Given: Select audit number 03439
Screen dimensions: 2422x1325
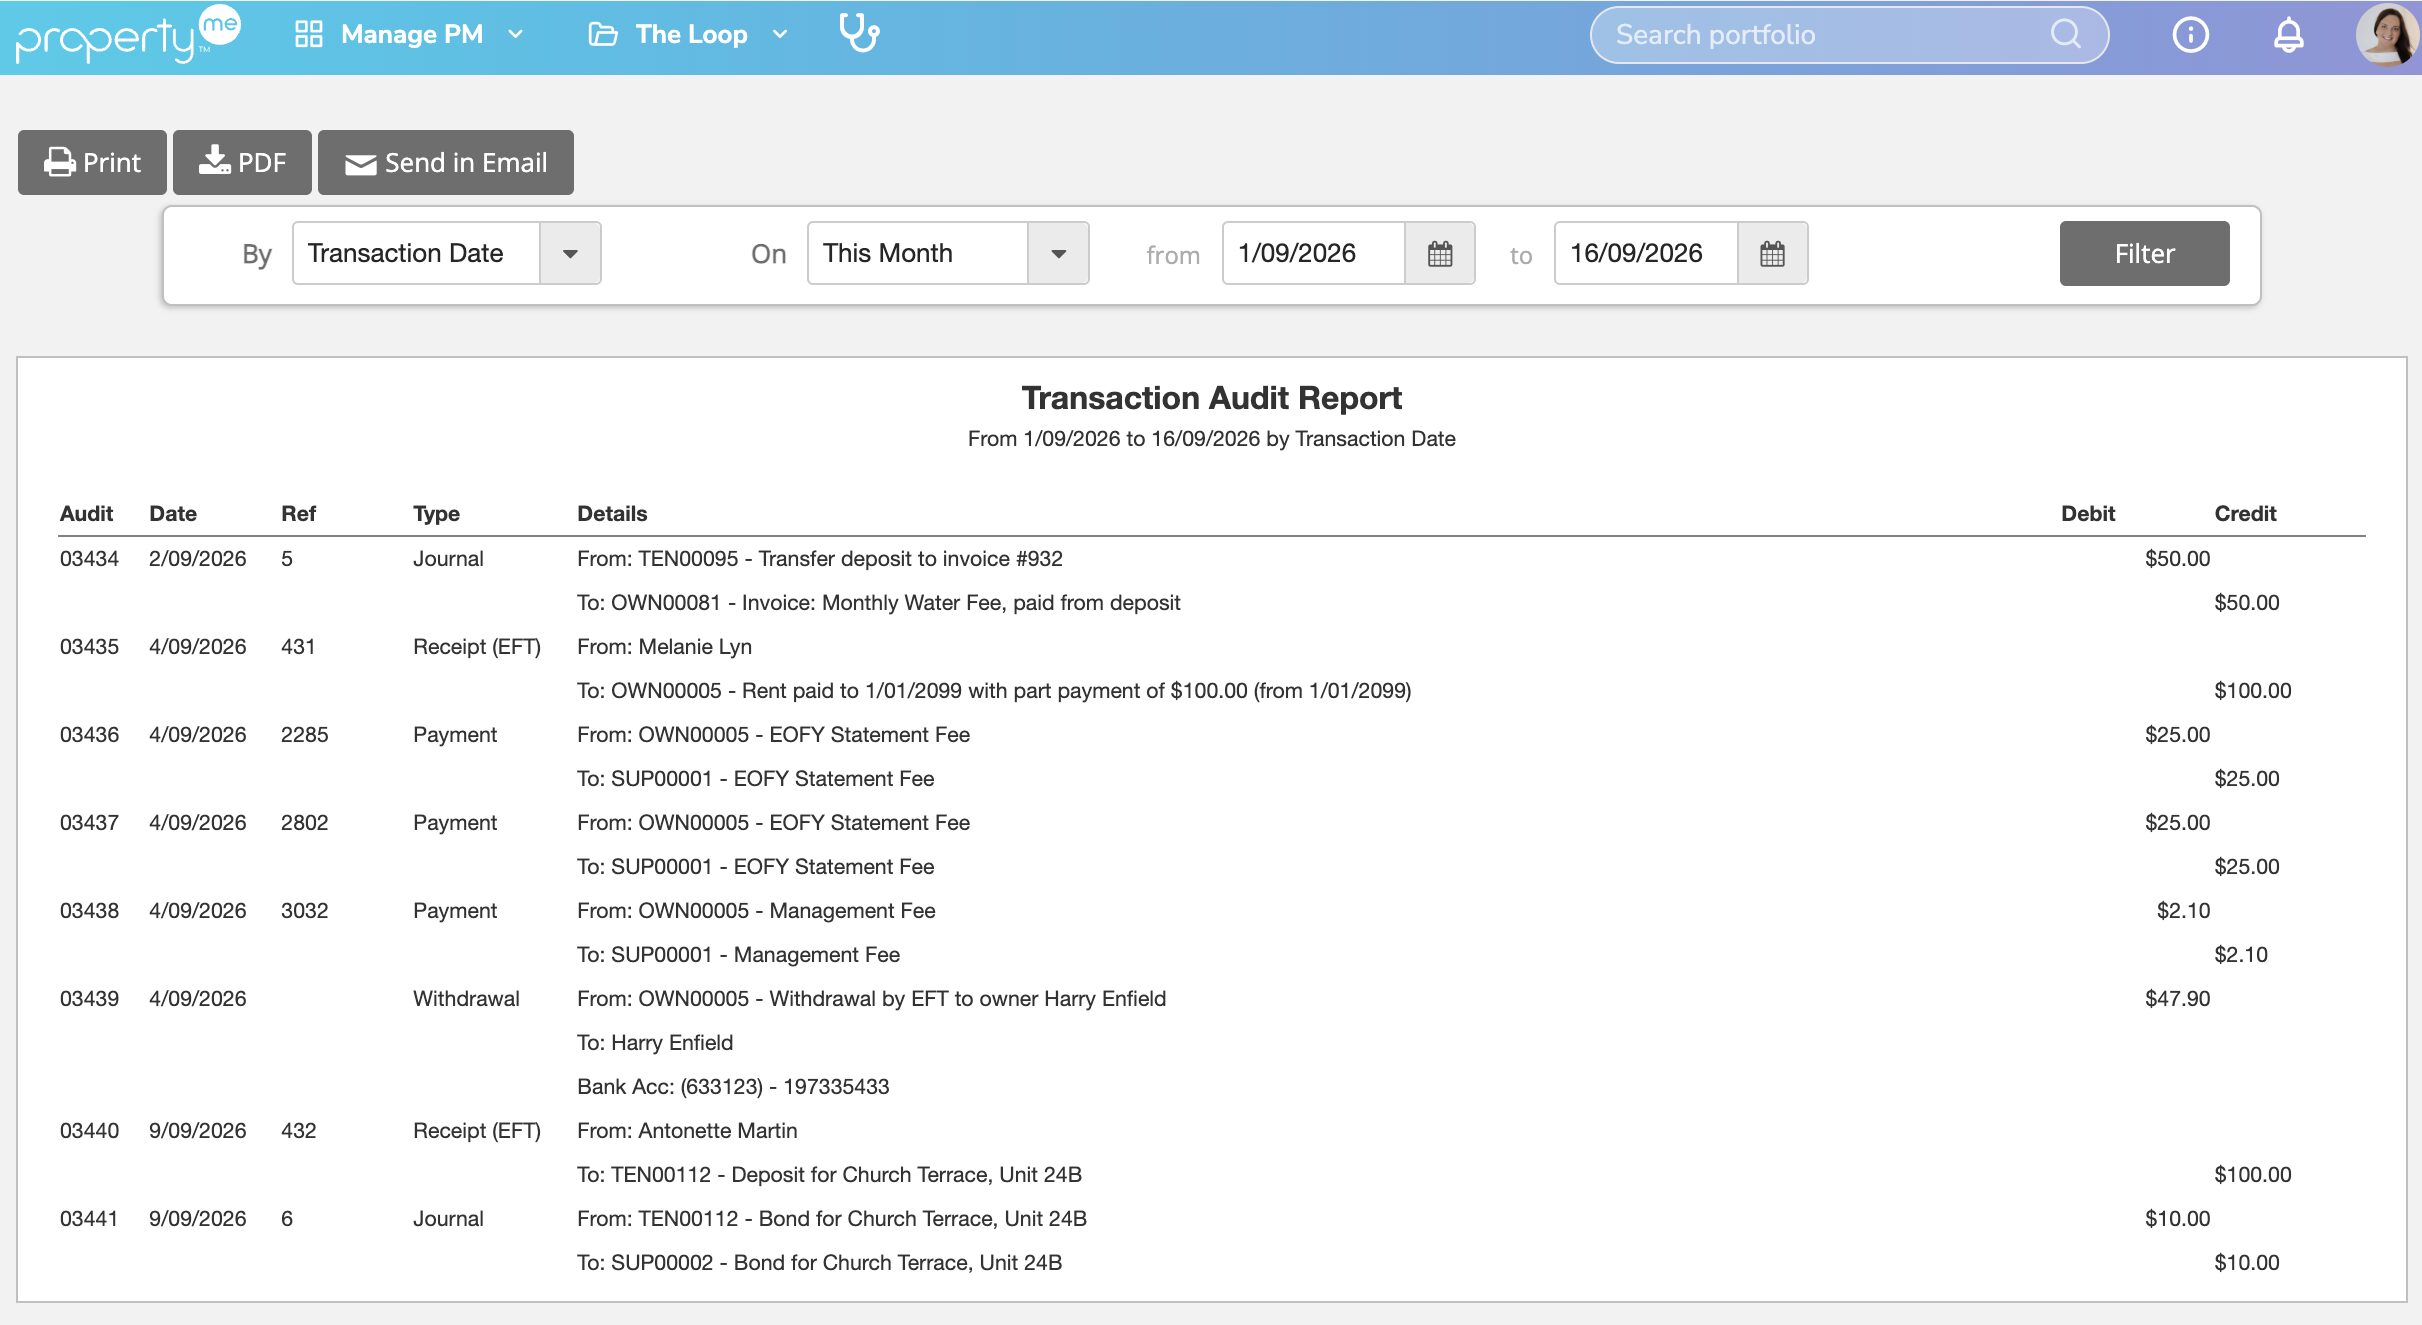Looking at the screenshot, I should 89,998.
